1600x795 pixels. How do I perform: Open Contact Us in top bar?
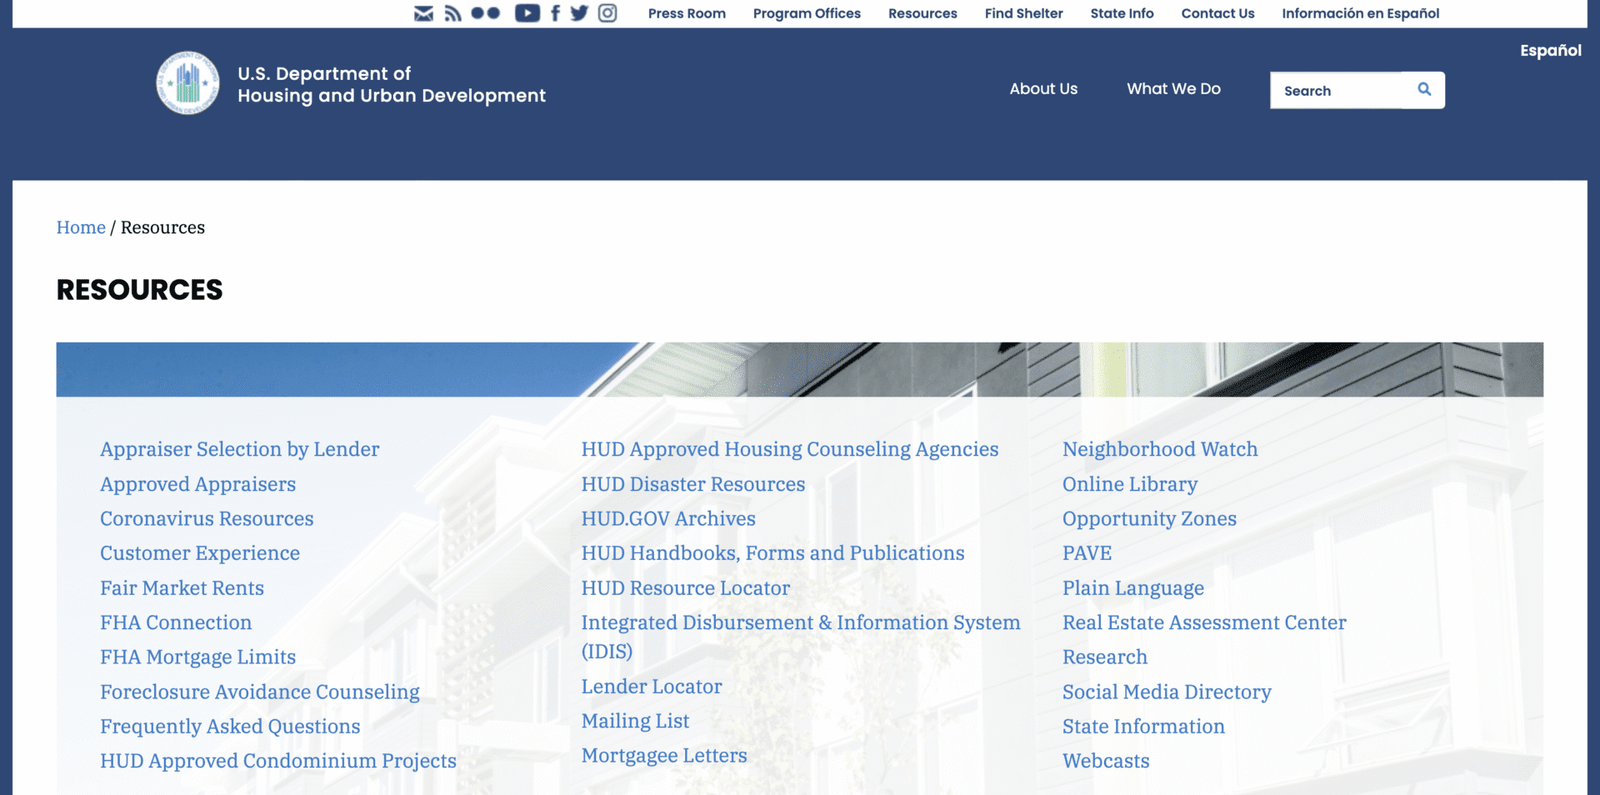pos(1218,13)
